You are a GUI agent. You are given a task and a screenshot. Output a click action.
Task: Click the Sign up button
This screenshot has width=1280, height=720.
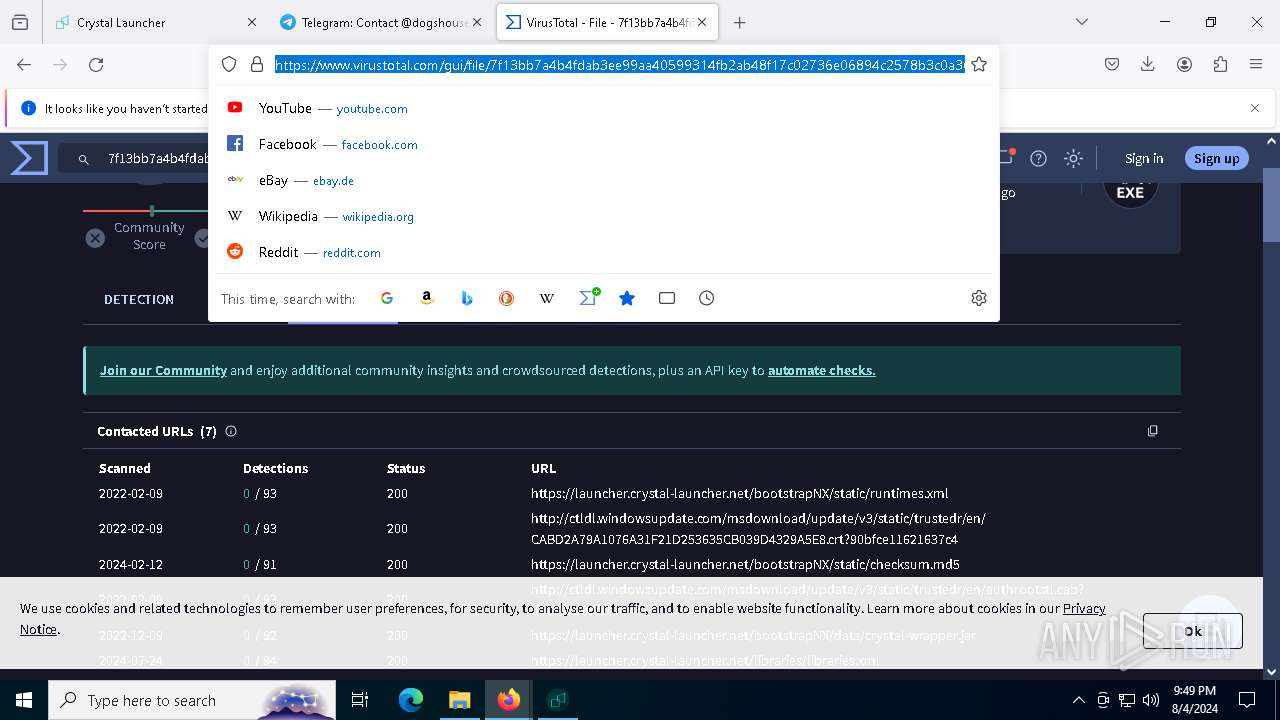(x=1216, y=158)
